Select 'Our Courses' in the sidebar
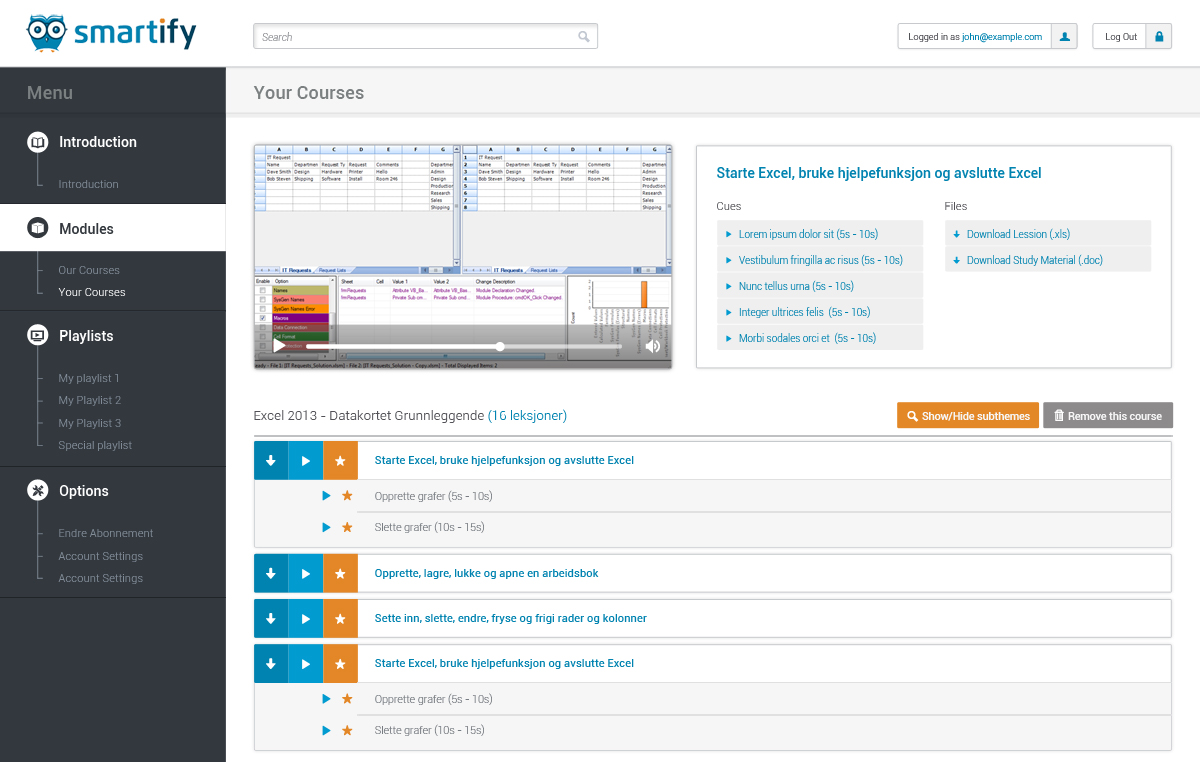 click(x=89, y=270)
